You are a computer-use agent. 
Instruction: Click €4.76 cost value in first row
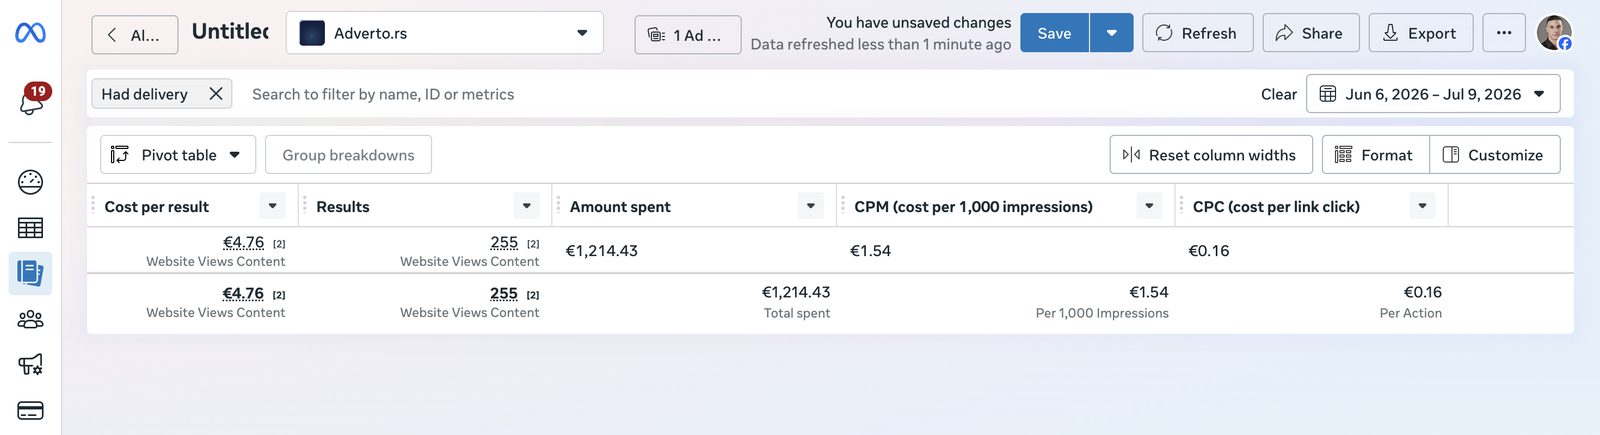[x=243, y=242]
